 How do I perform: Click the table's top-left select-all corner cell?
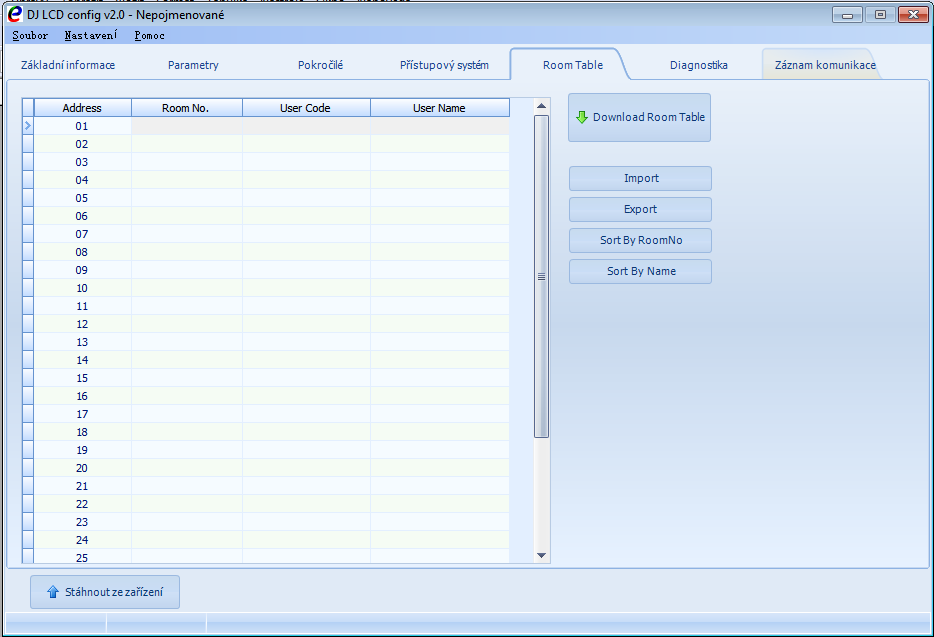click(x=28, y=108)
